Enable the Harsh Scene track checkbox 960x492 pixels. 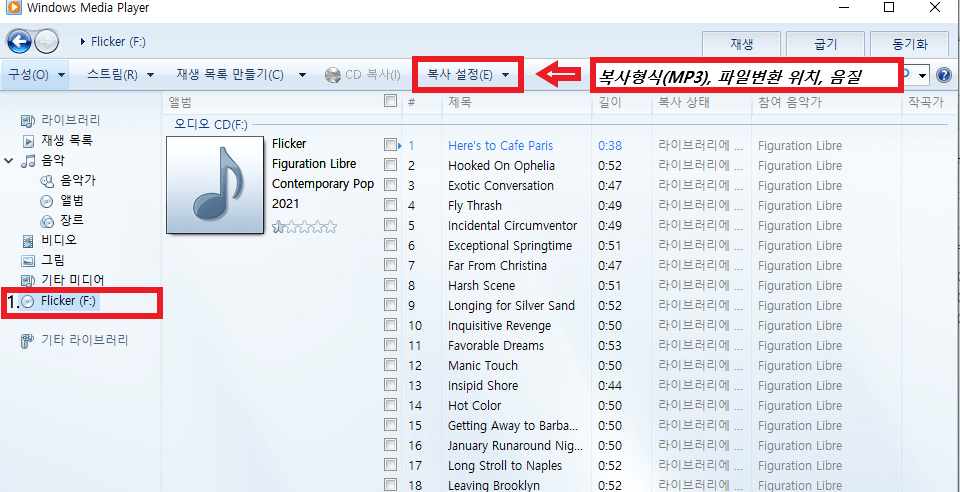(390, 285)
